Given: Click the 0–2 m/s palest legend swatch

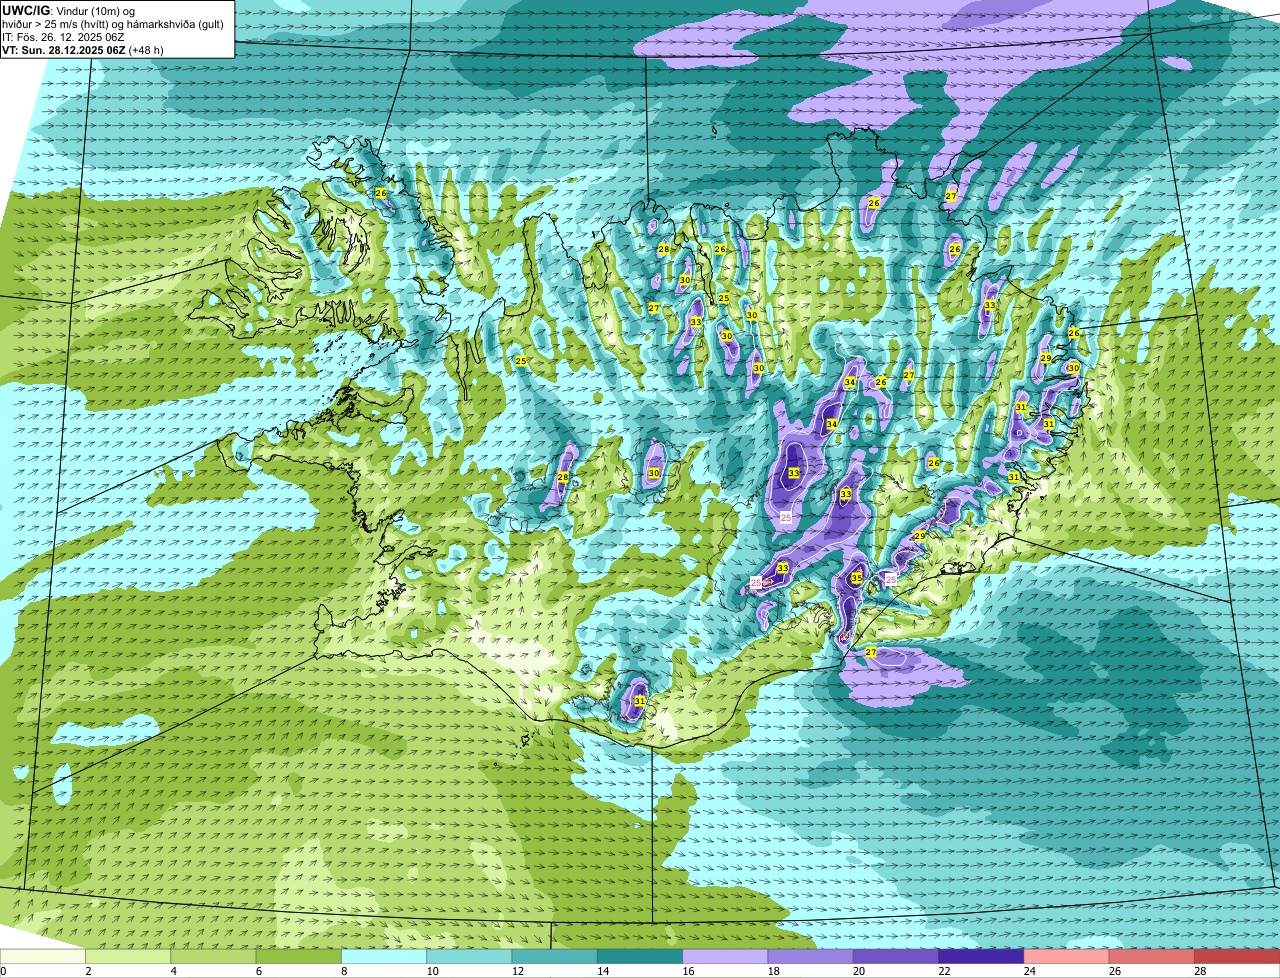Looking at the screenshot, I should [x=43, y=957].
